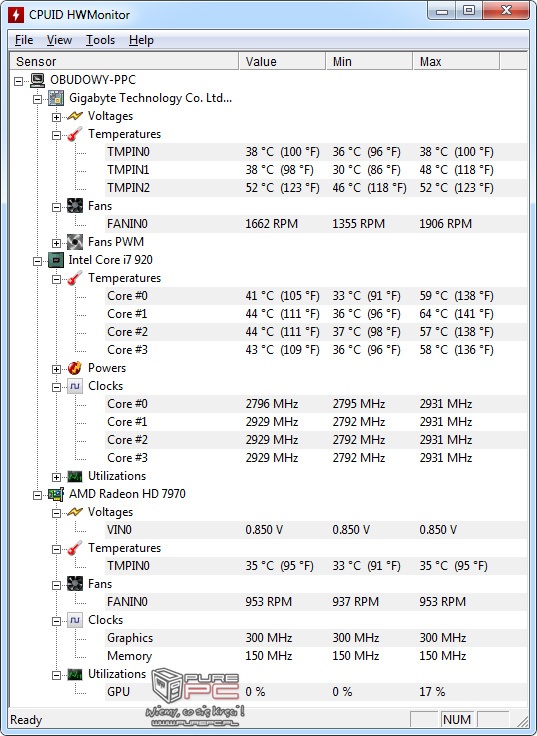Click the Intel CPU Clocks waveform icon

(75, 386)
